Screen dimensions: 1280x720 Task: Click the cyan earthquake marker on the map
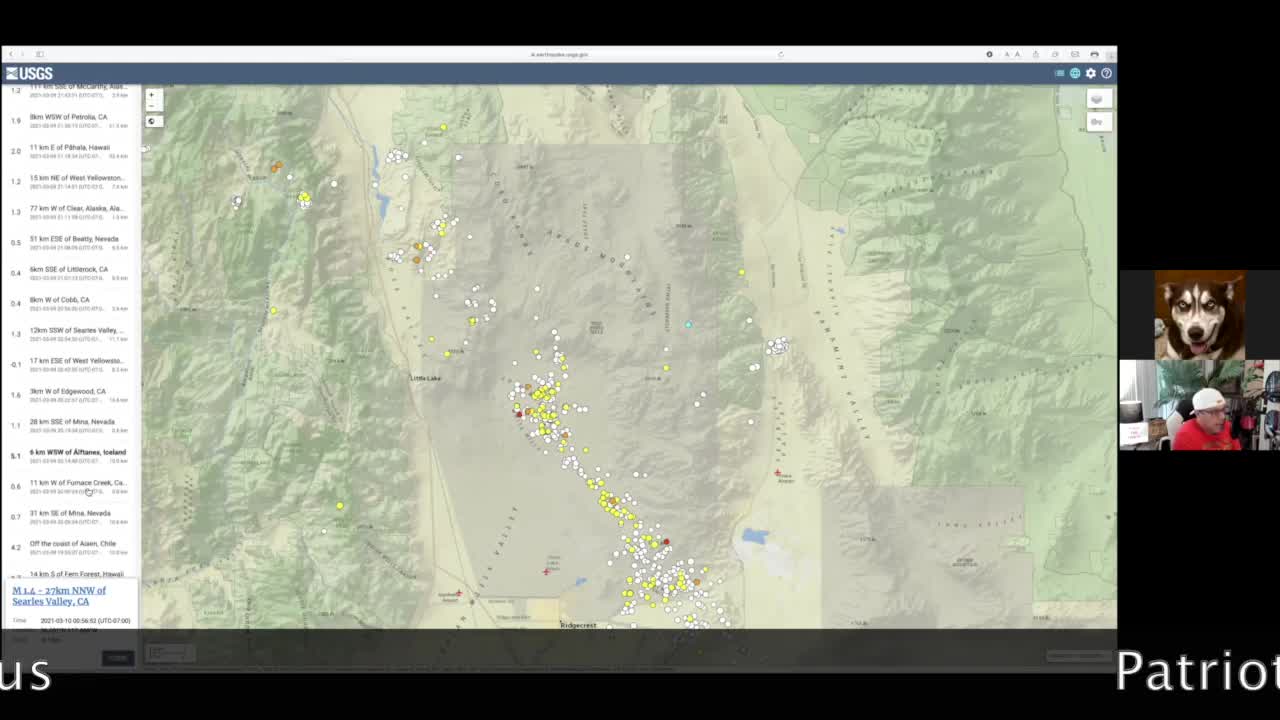pos(688,324)
